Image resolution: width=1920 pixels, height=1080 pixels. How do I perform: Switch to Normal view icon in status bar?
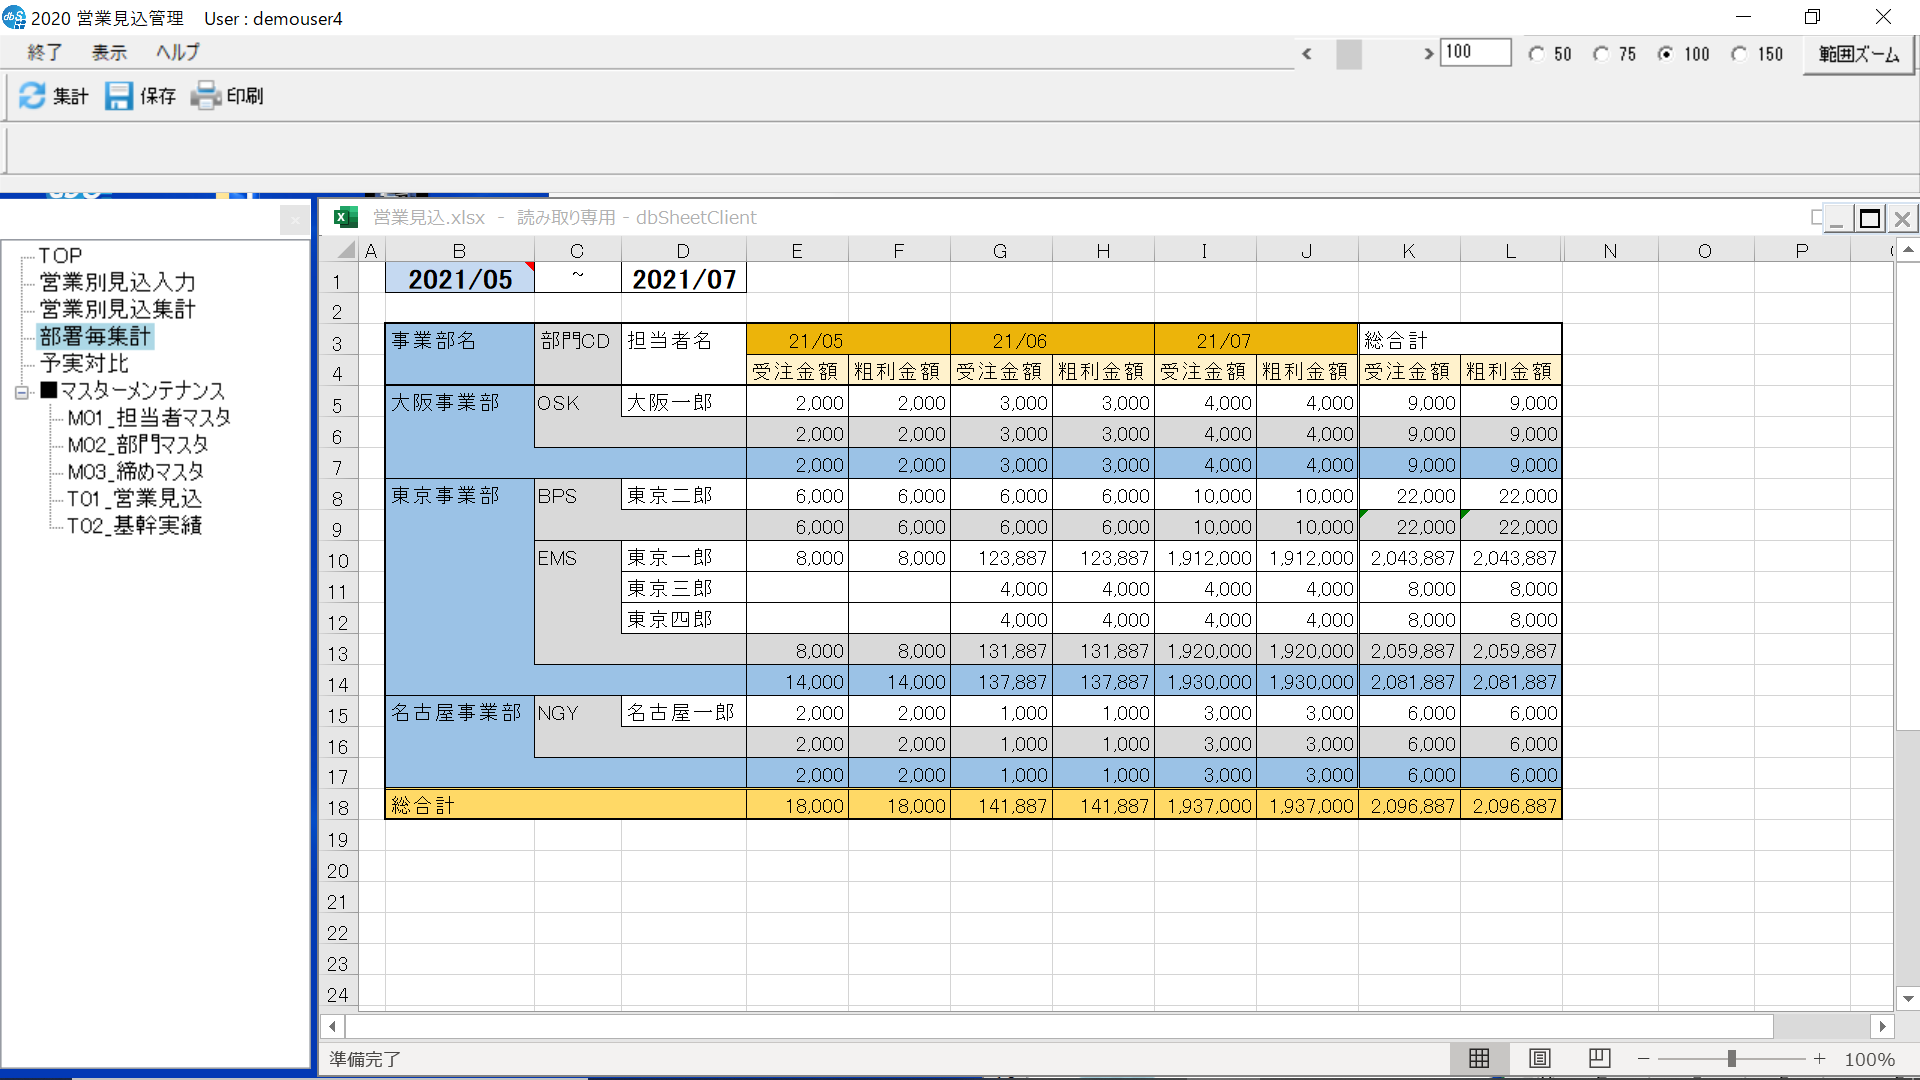pyautogui.click(x=1479, y=1058)
